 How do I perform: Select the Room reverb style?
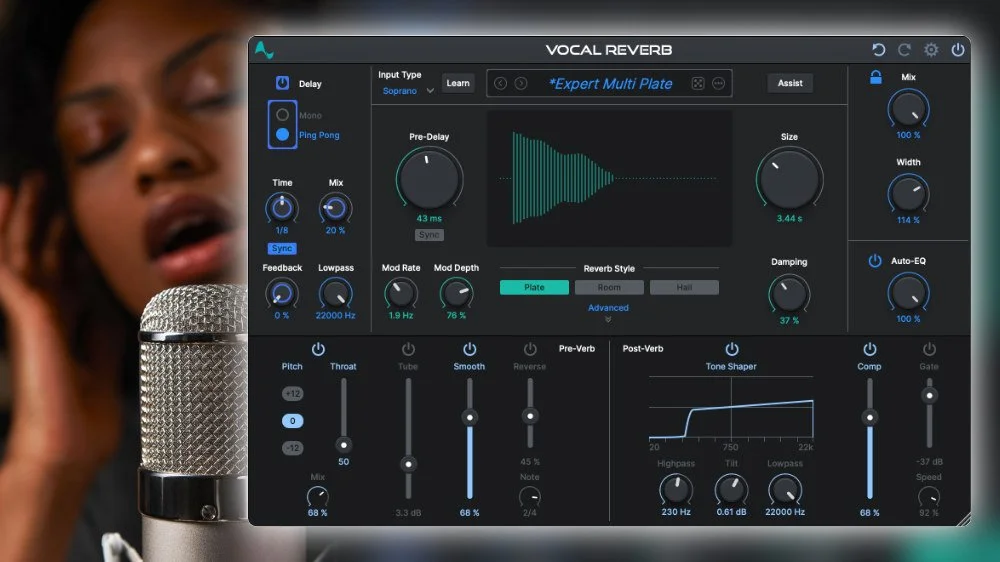click(x=609, y=288)
